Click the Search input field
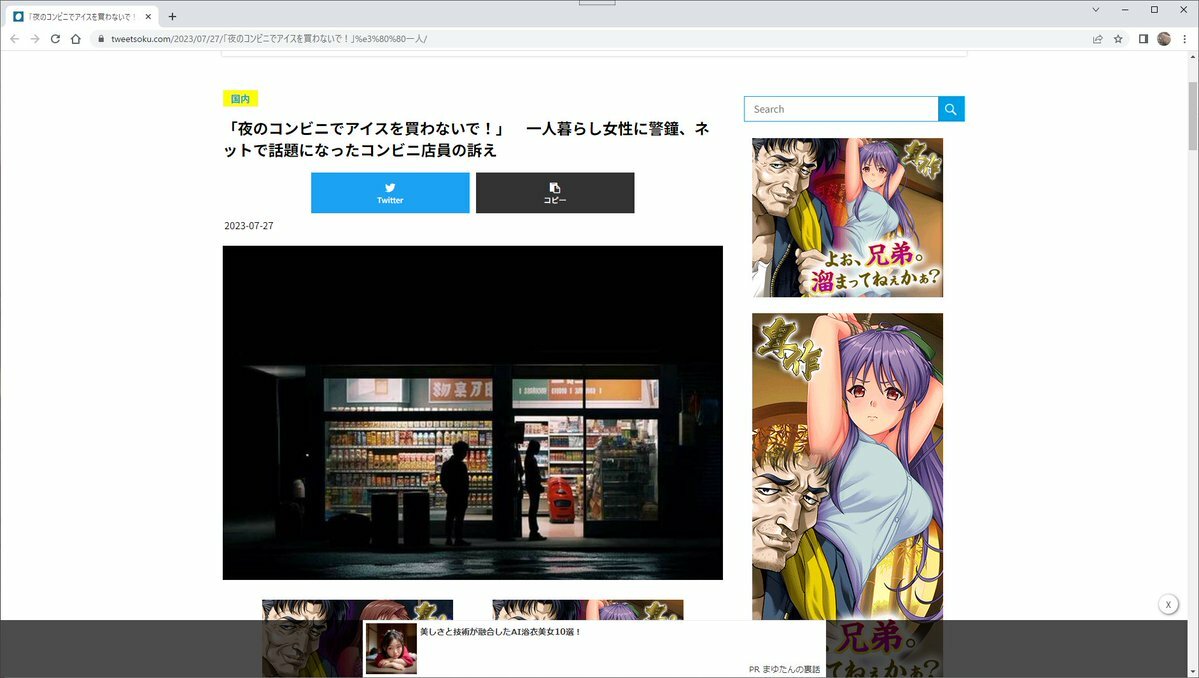This screenshot has height=678, width=1199. (x=841, y=109)
